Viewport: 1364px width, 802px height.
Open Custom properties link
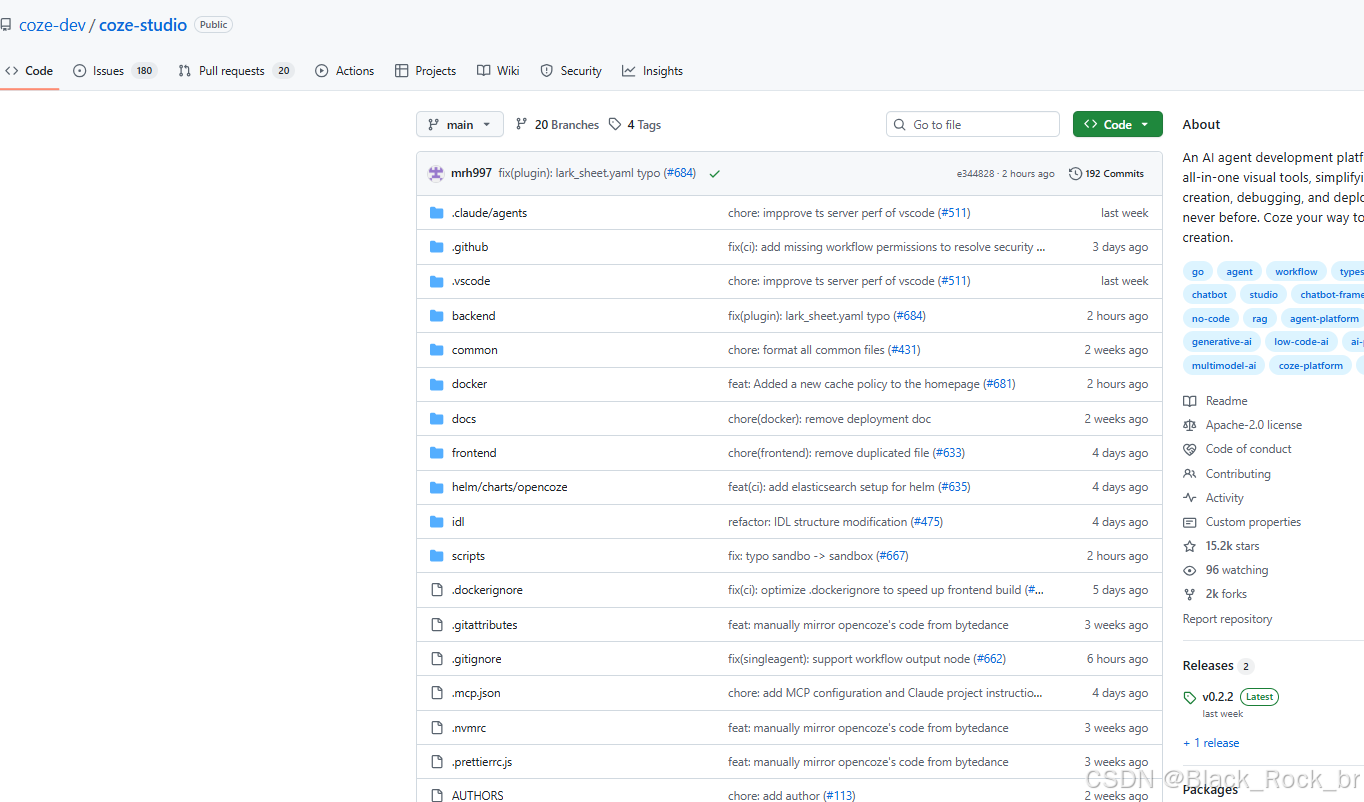pos(1253,522)
